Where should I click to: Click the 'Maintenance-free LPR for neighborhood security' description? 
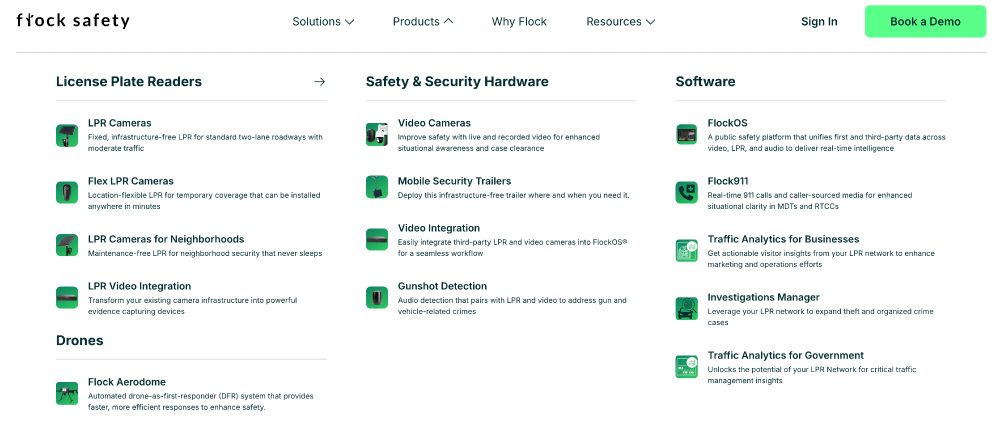[205, 253]
